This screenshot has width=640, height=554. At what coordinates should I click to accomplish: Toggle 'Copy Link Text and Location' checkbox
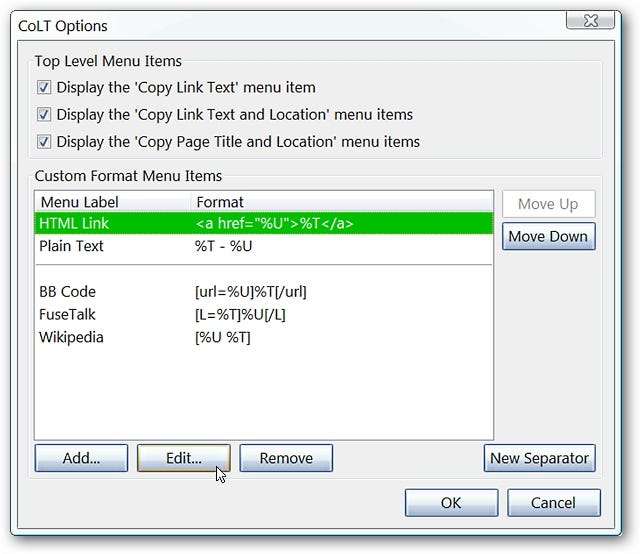coord(44,115)
